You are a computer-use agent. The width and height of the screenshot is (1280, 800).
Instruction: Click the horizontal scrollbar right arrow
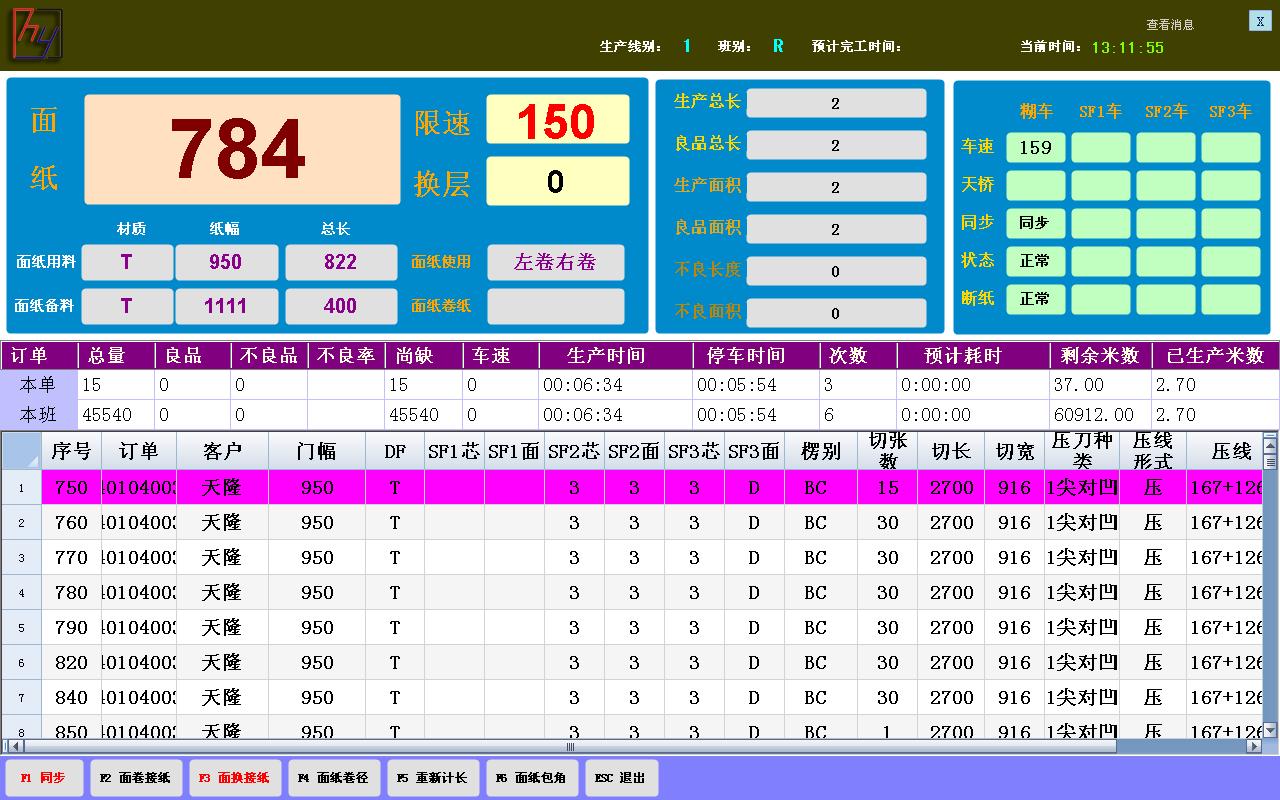[x=1253, y=746]
